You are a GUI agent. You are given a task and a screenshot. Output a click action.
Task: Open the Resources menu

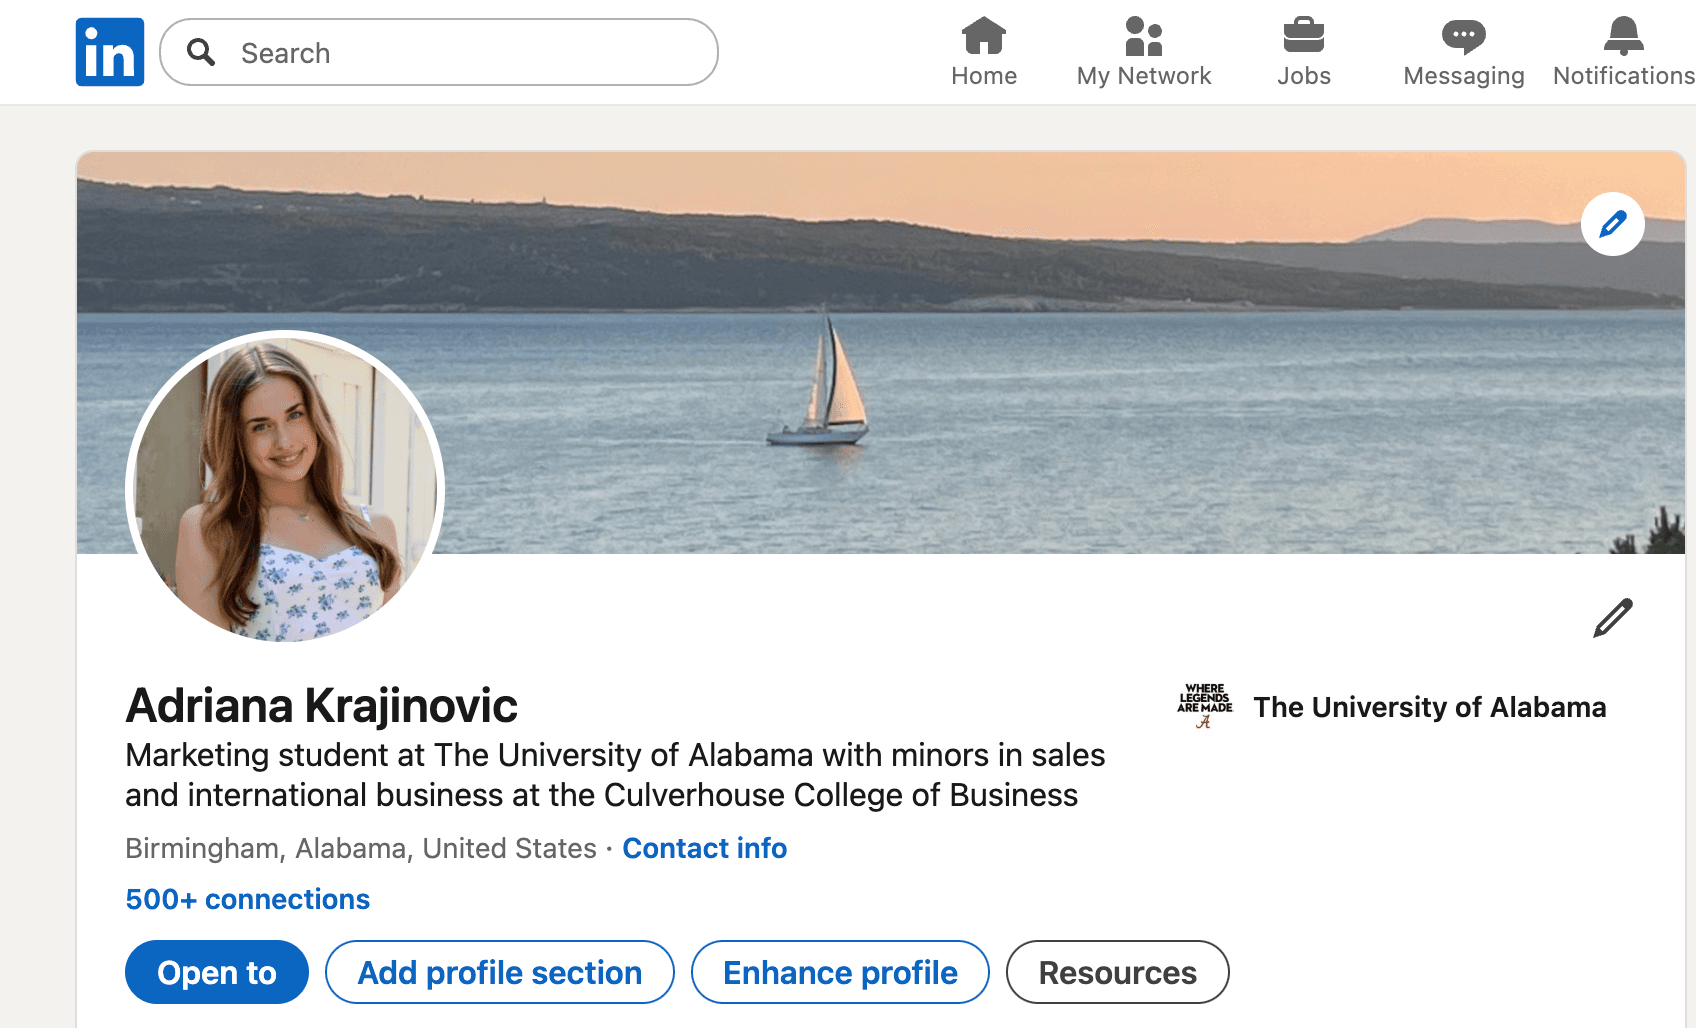tap(1117, 971)
